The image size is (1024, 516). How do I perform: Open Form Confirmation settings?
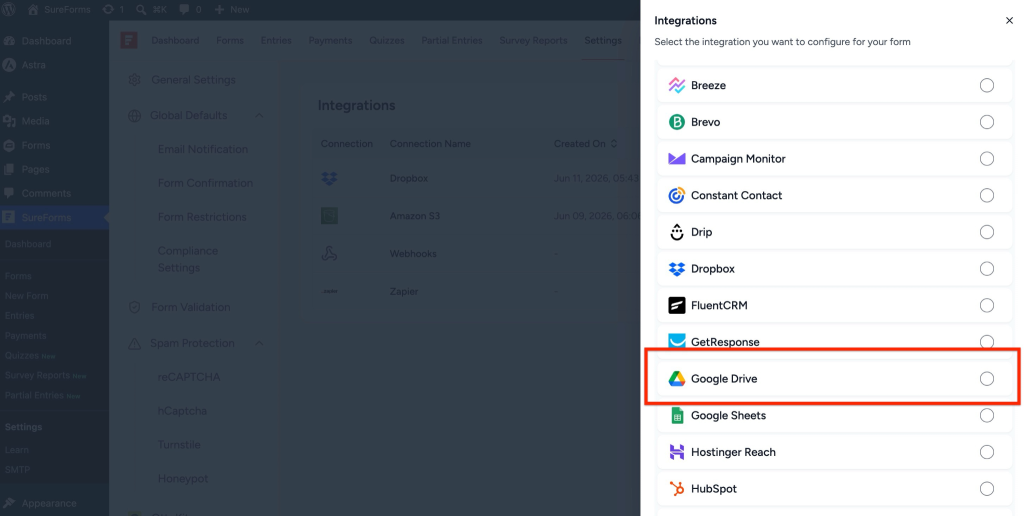click(205, 183)
